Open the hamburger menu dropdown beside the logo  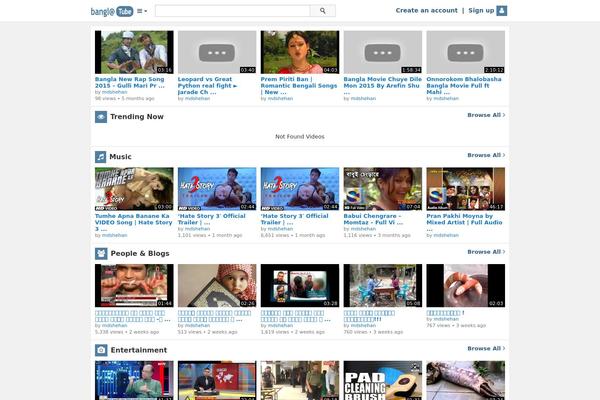[x=142, y=11]
